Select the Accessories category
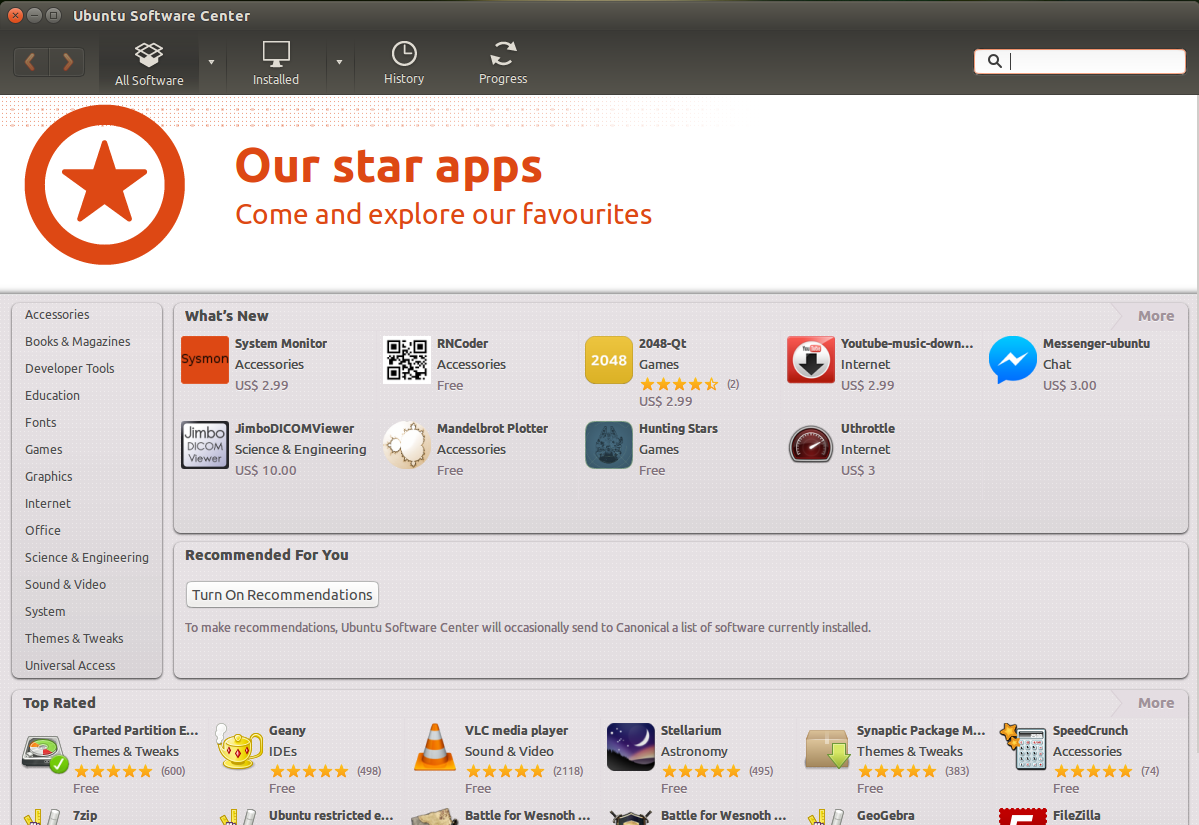Image resolution: width=1199 pixels, height=825 pixels. point(57,314)
